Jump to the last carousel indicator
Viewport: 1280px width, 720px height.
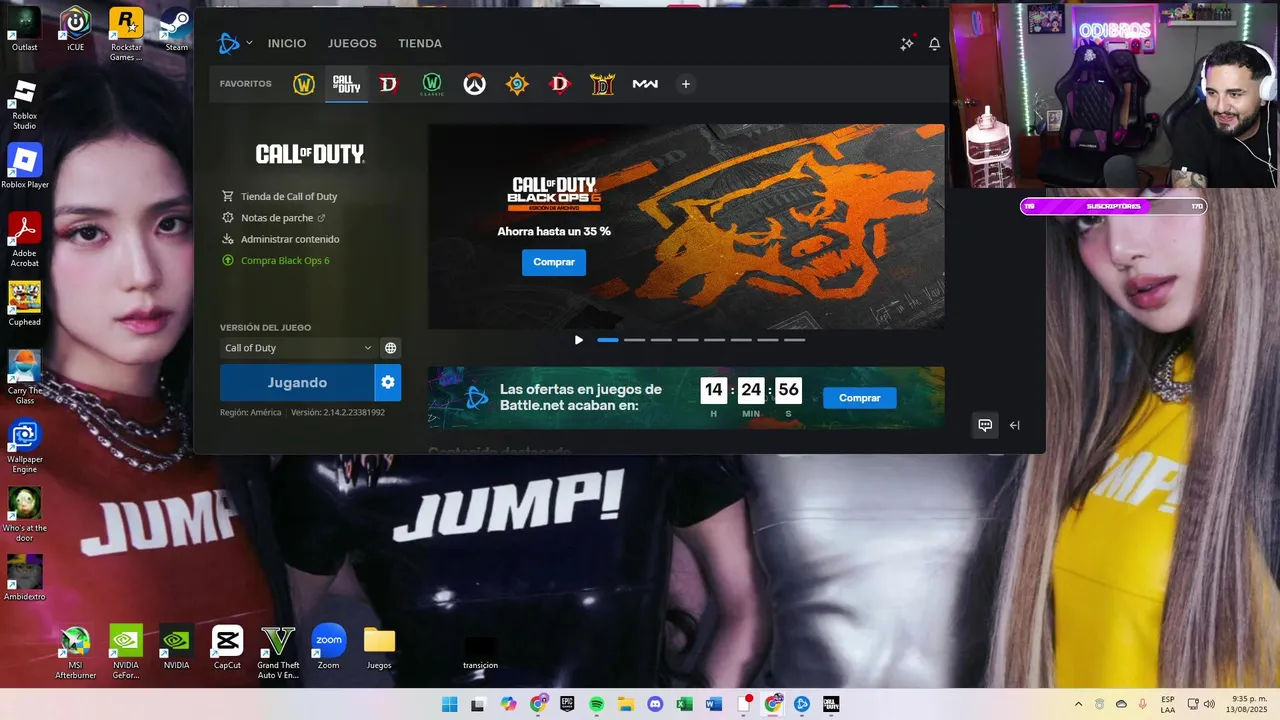click(x=794, y=340)
